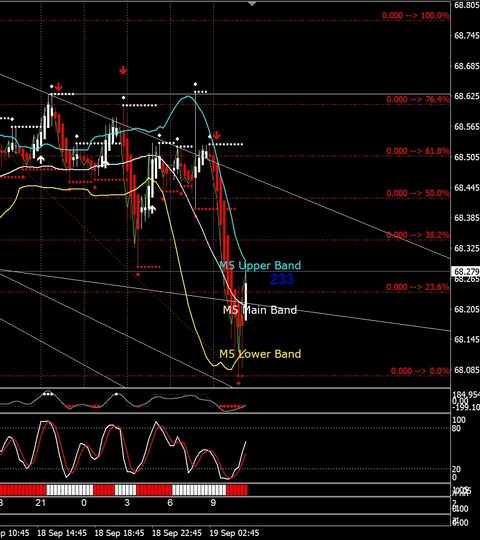Viewport: 480px width, 540px height.
Task: Click price axis value 68.325
Action: 467,248
